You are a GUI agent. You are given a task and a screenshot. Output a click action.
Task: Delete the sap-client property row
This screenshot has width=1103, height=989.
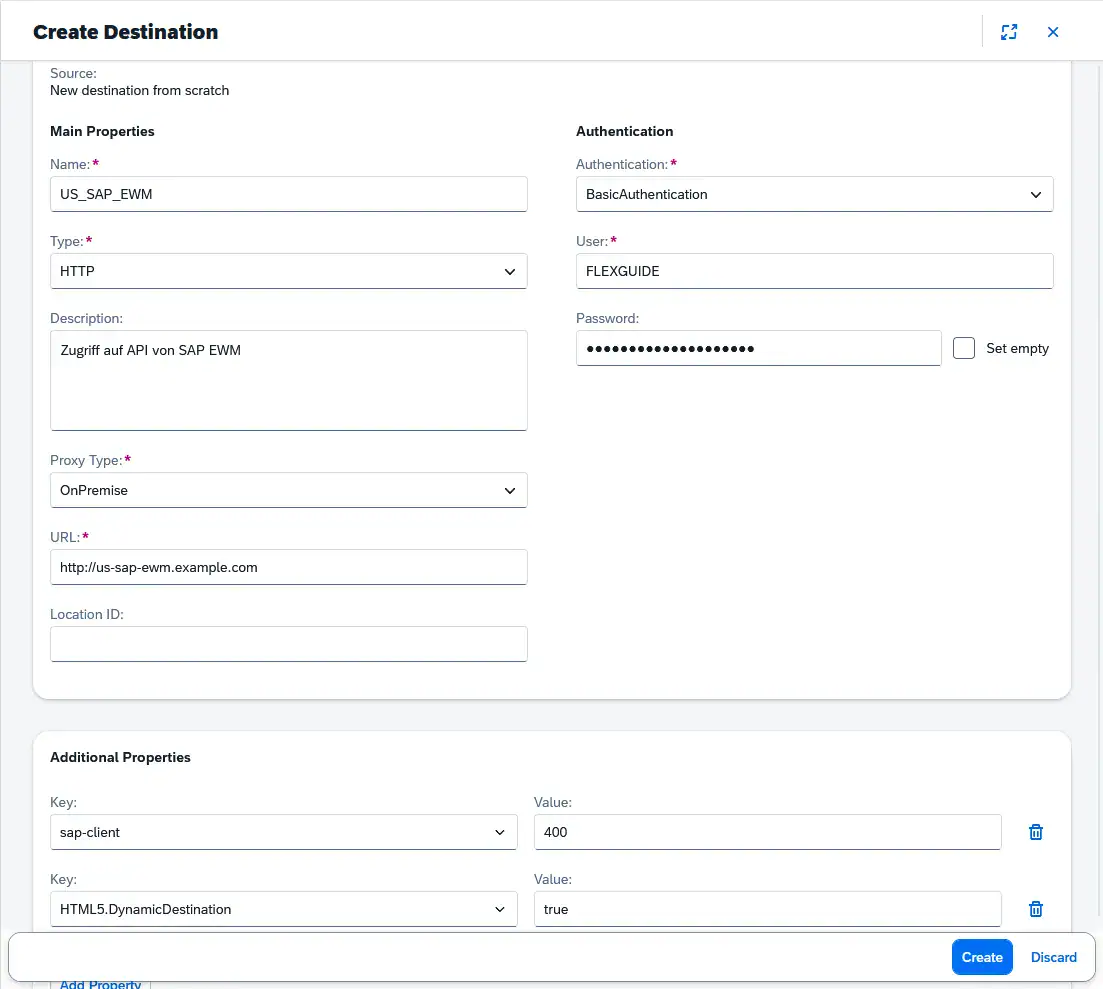(1036, 832)
